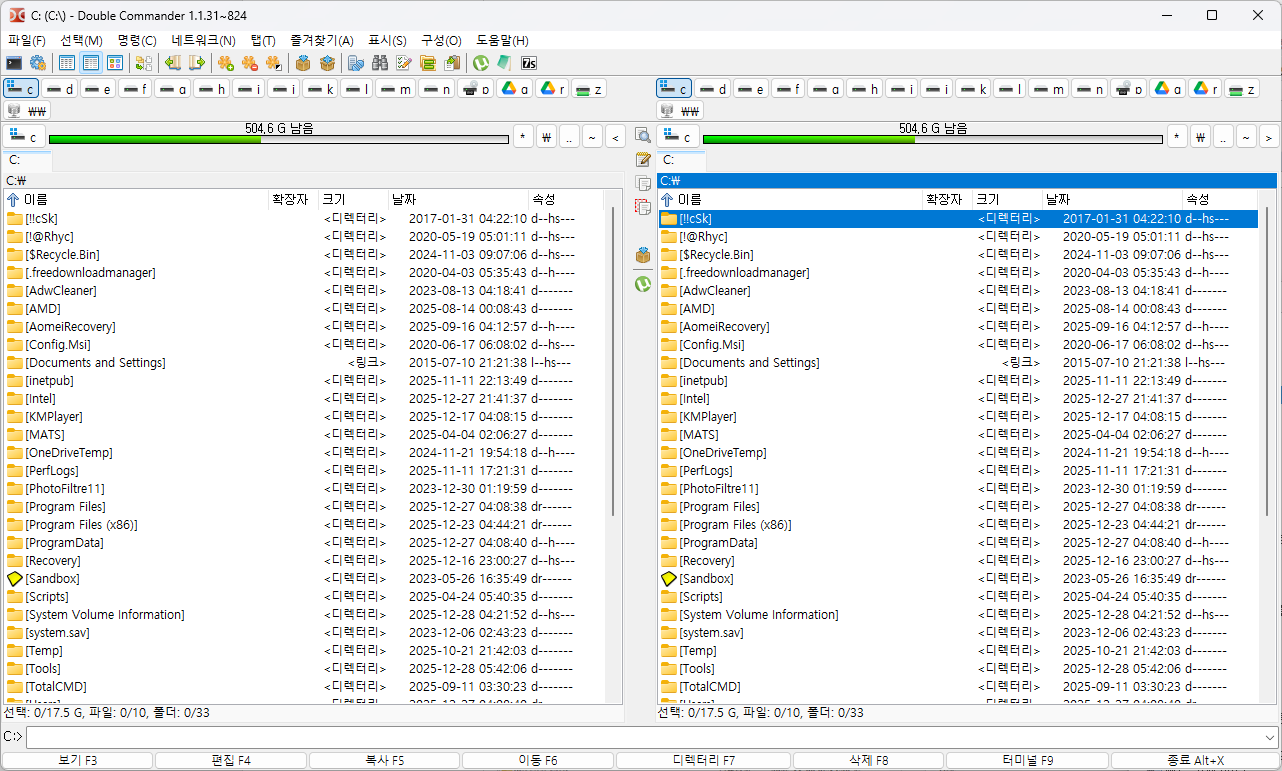Click the 터미널 F9 button
1282x771 pixels.
tap(1027, 760)
